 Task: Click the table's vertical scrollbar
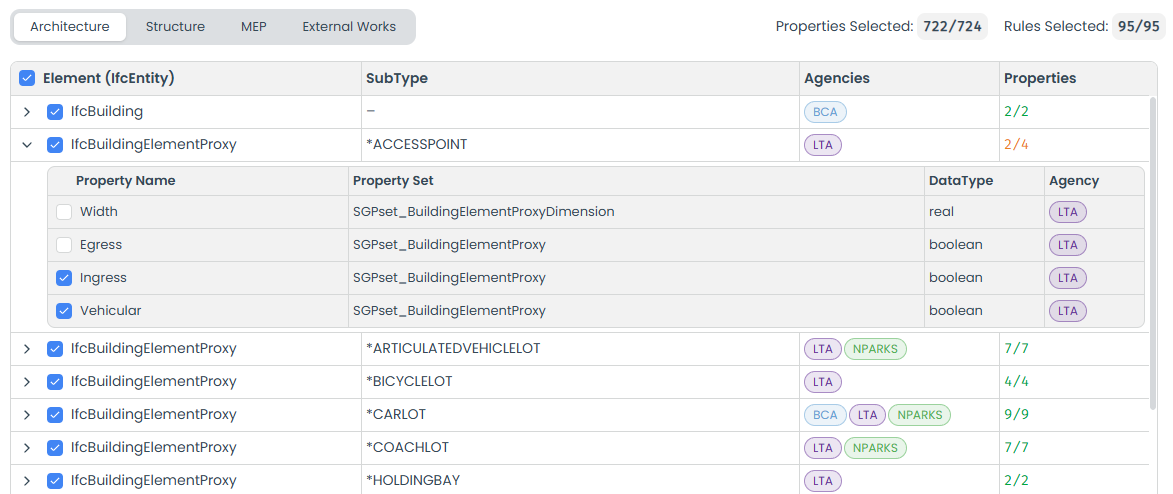point(1153,250)
